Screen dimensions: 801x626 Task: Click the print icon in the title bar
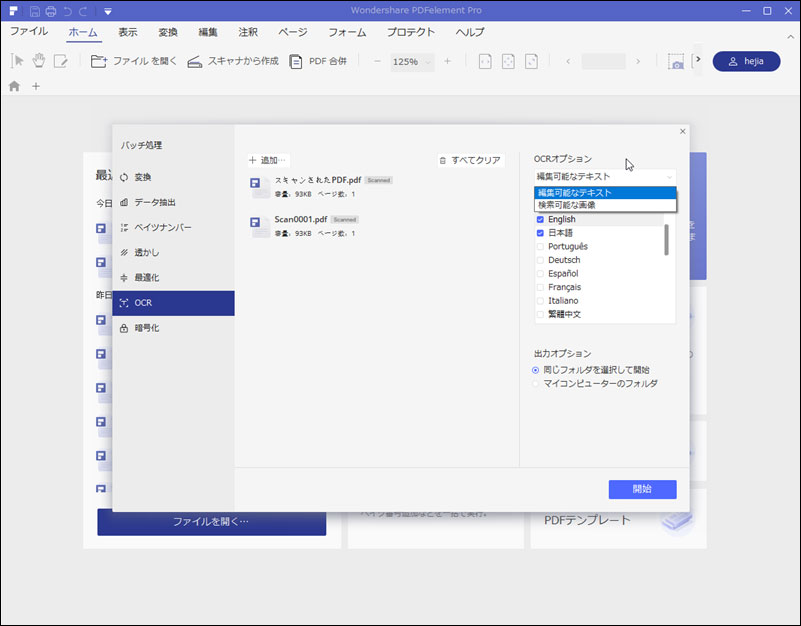pyautogui.click(x=51, y=11)
